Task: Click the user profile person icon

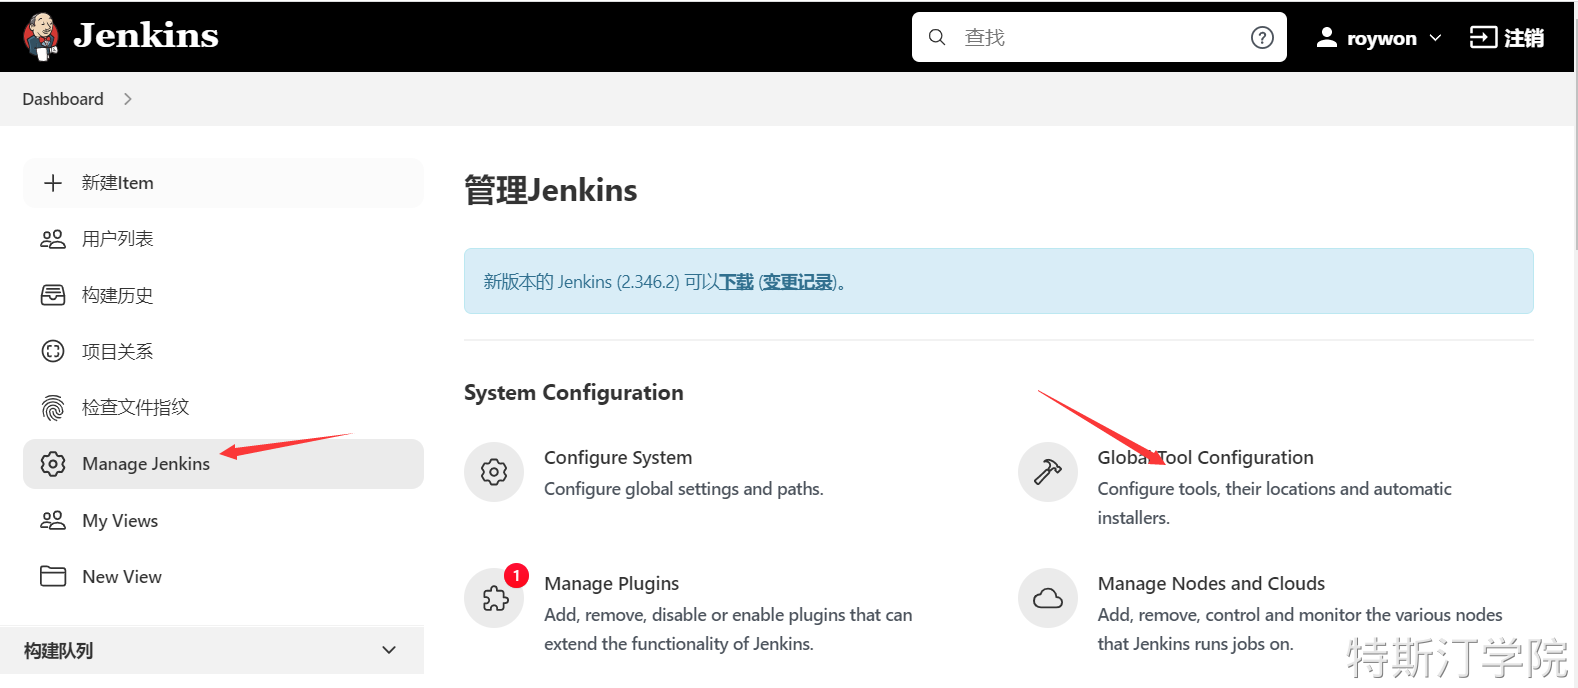Action: click(1326, 37)
